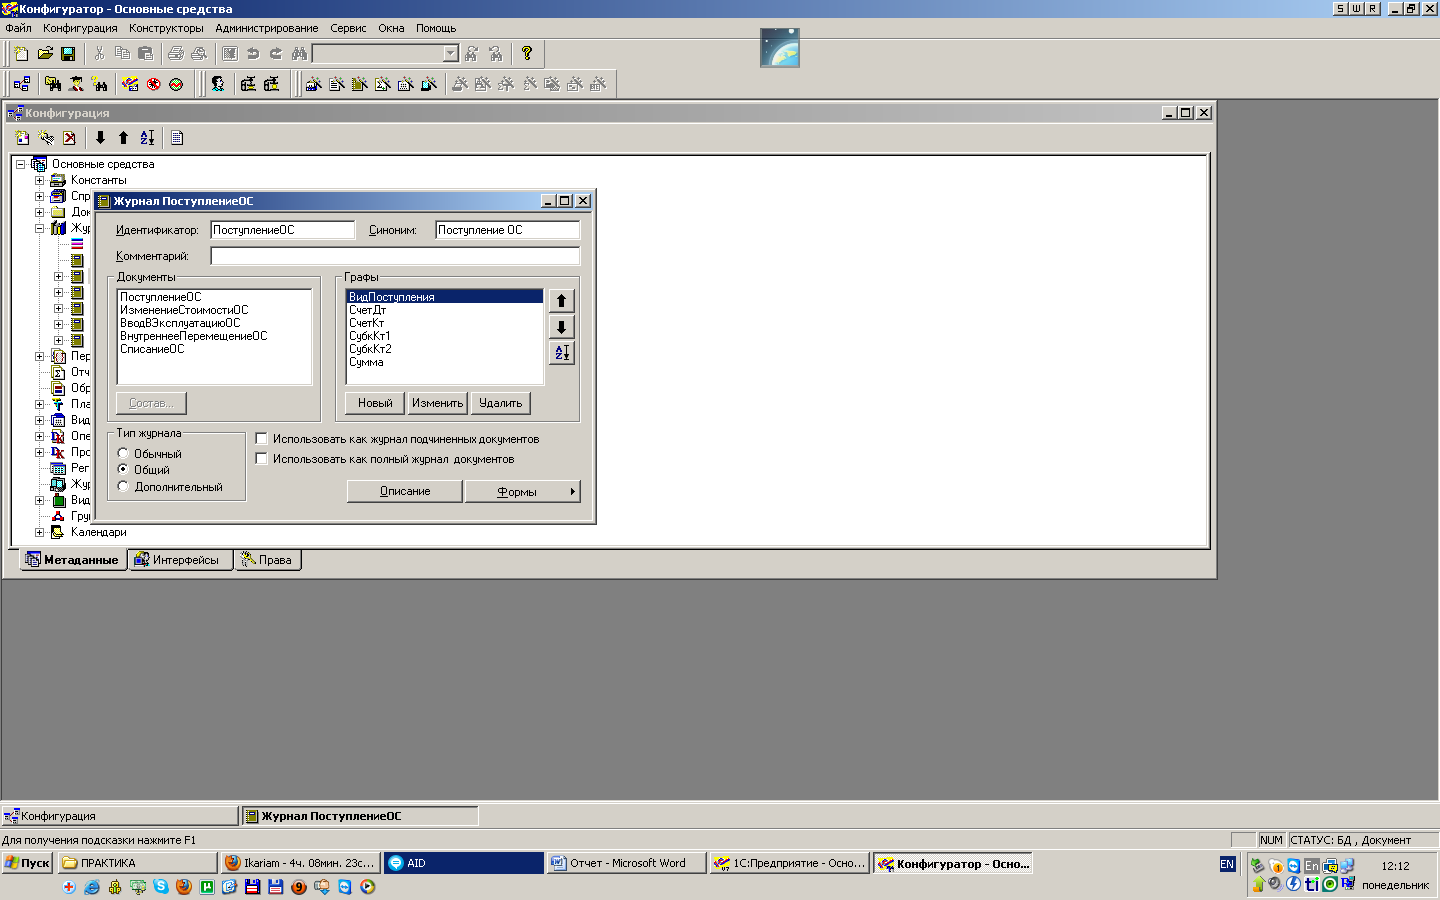Move item down with Конфигурация toolbar arrow

tap(100, 138)
